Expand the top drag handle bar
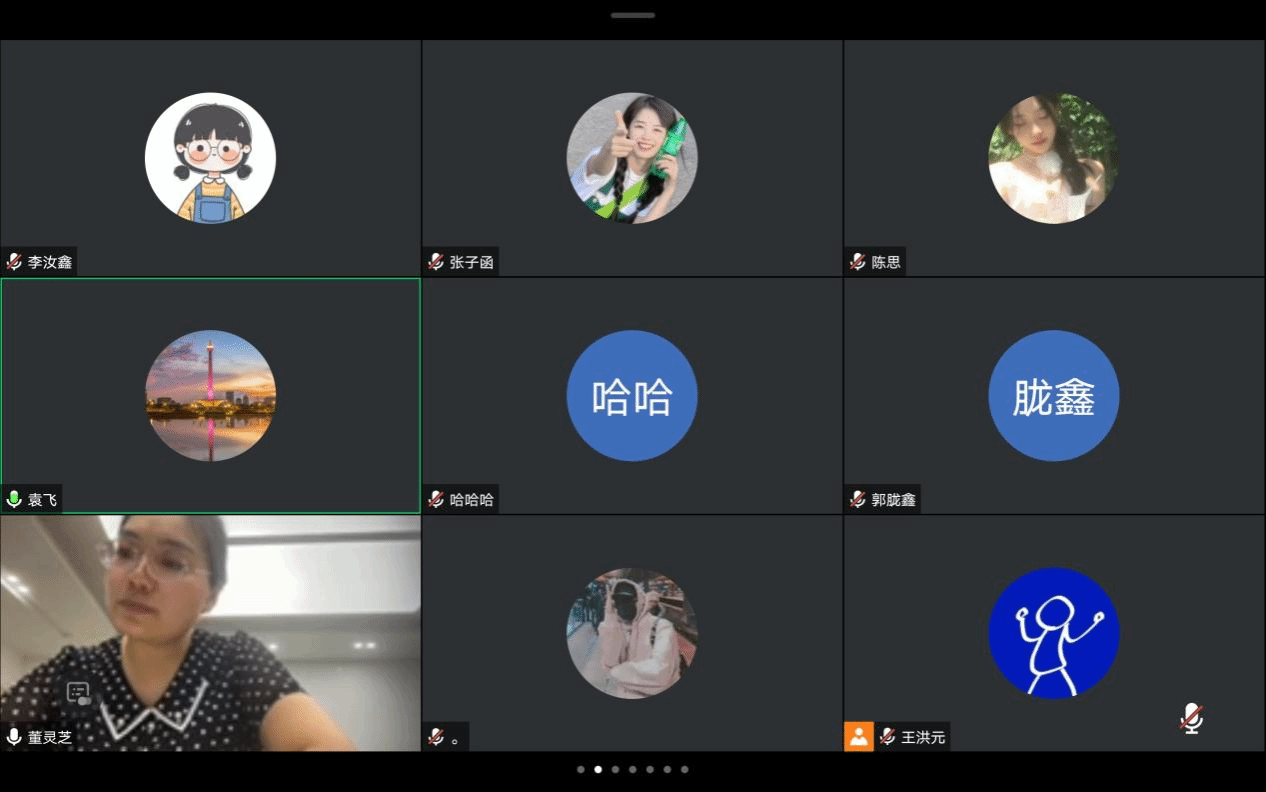Viewport: 1266px width, 792px height. [633, 15]
